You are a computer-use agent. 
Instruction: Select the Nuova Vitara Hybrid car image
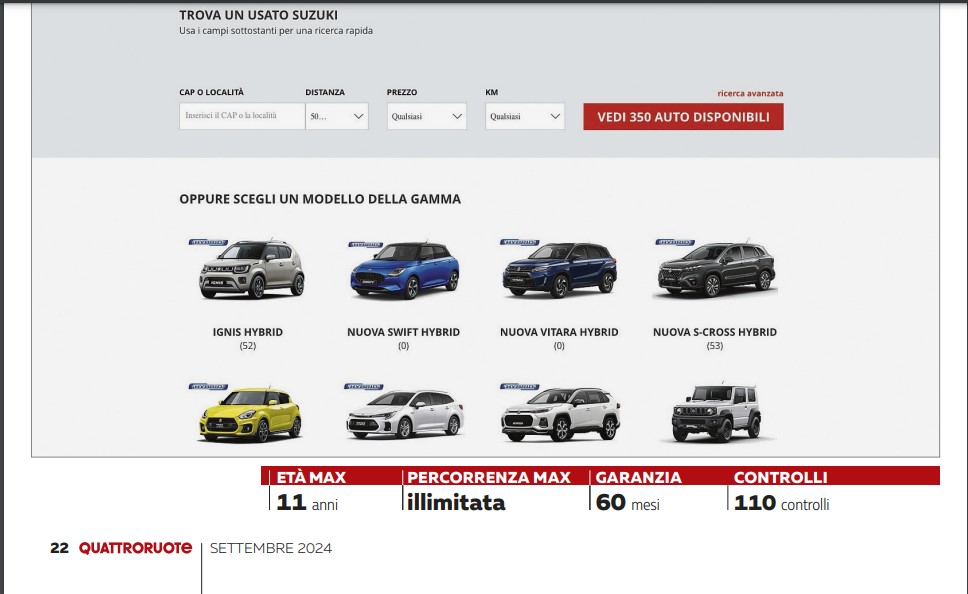pos(559,270)
